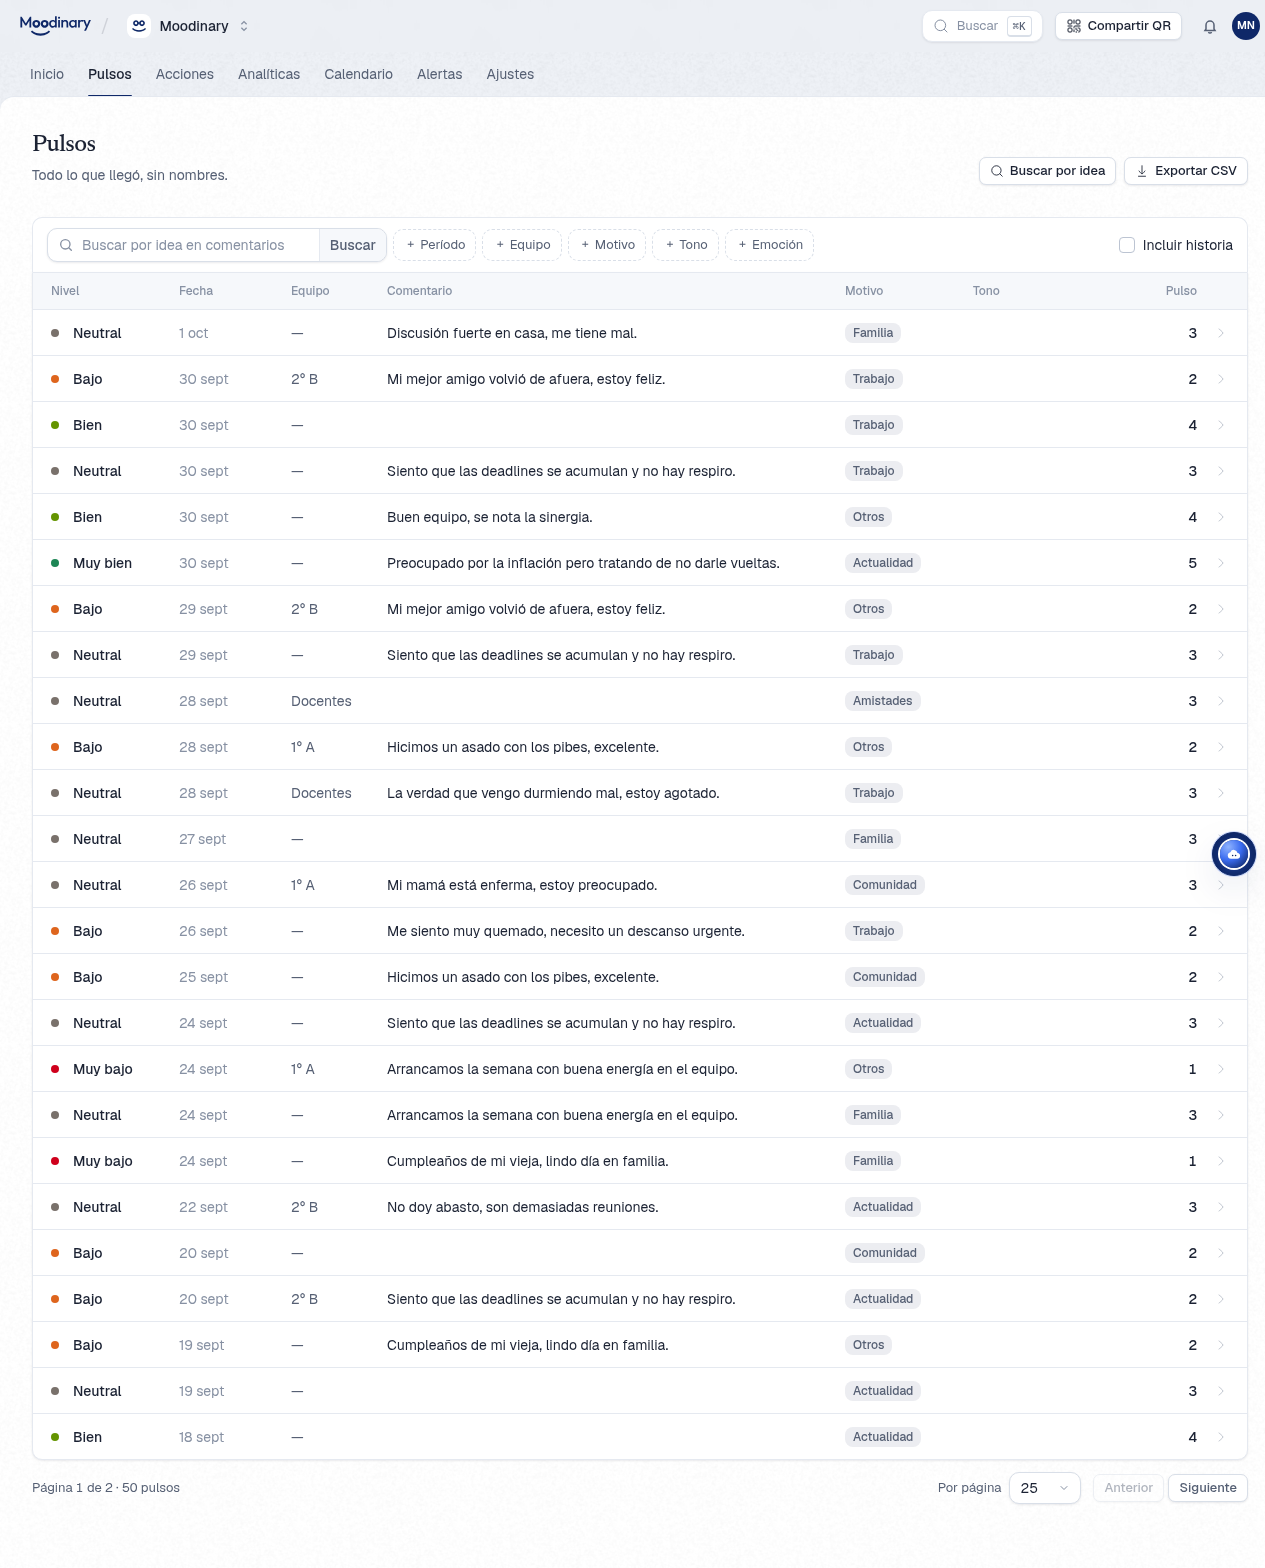
Task: Click the Compartir QR button
Action: pyautogui.click(x=1118, y=26)
